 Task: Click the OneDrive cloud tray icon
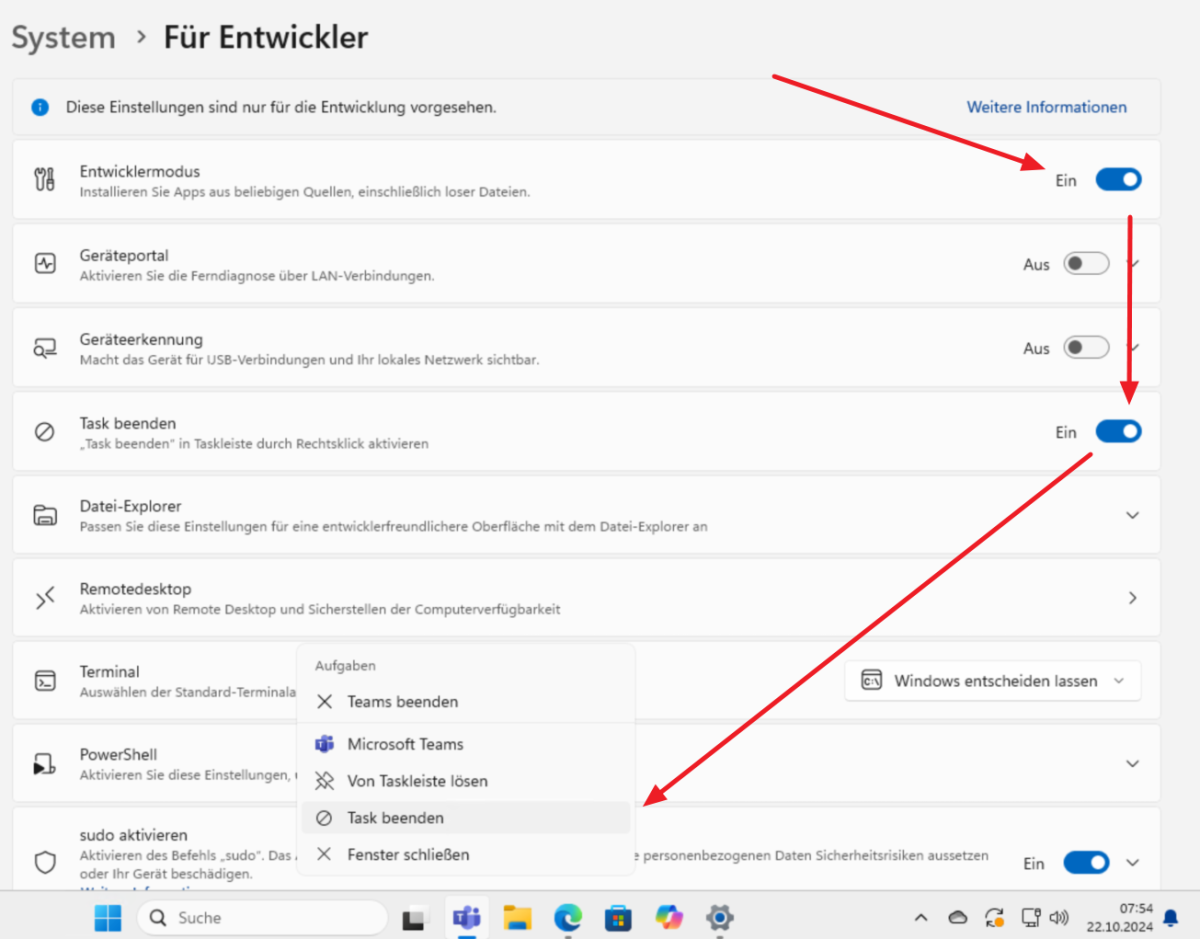point(957,917)
